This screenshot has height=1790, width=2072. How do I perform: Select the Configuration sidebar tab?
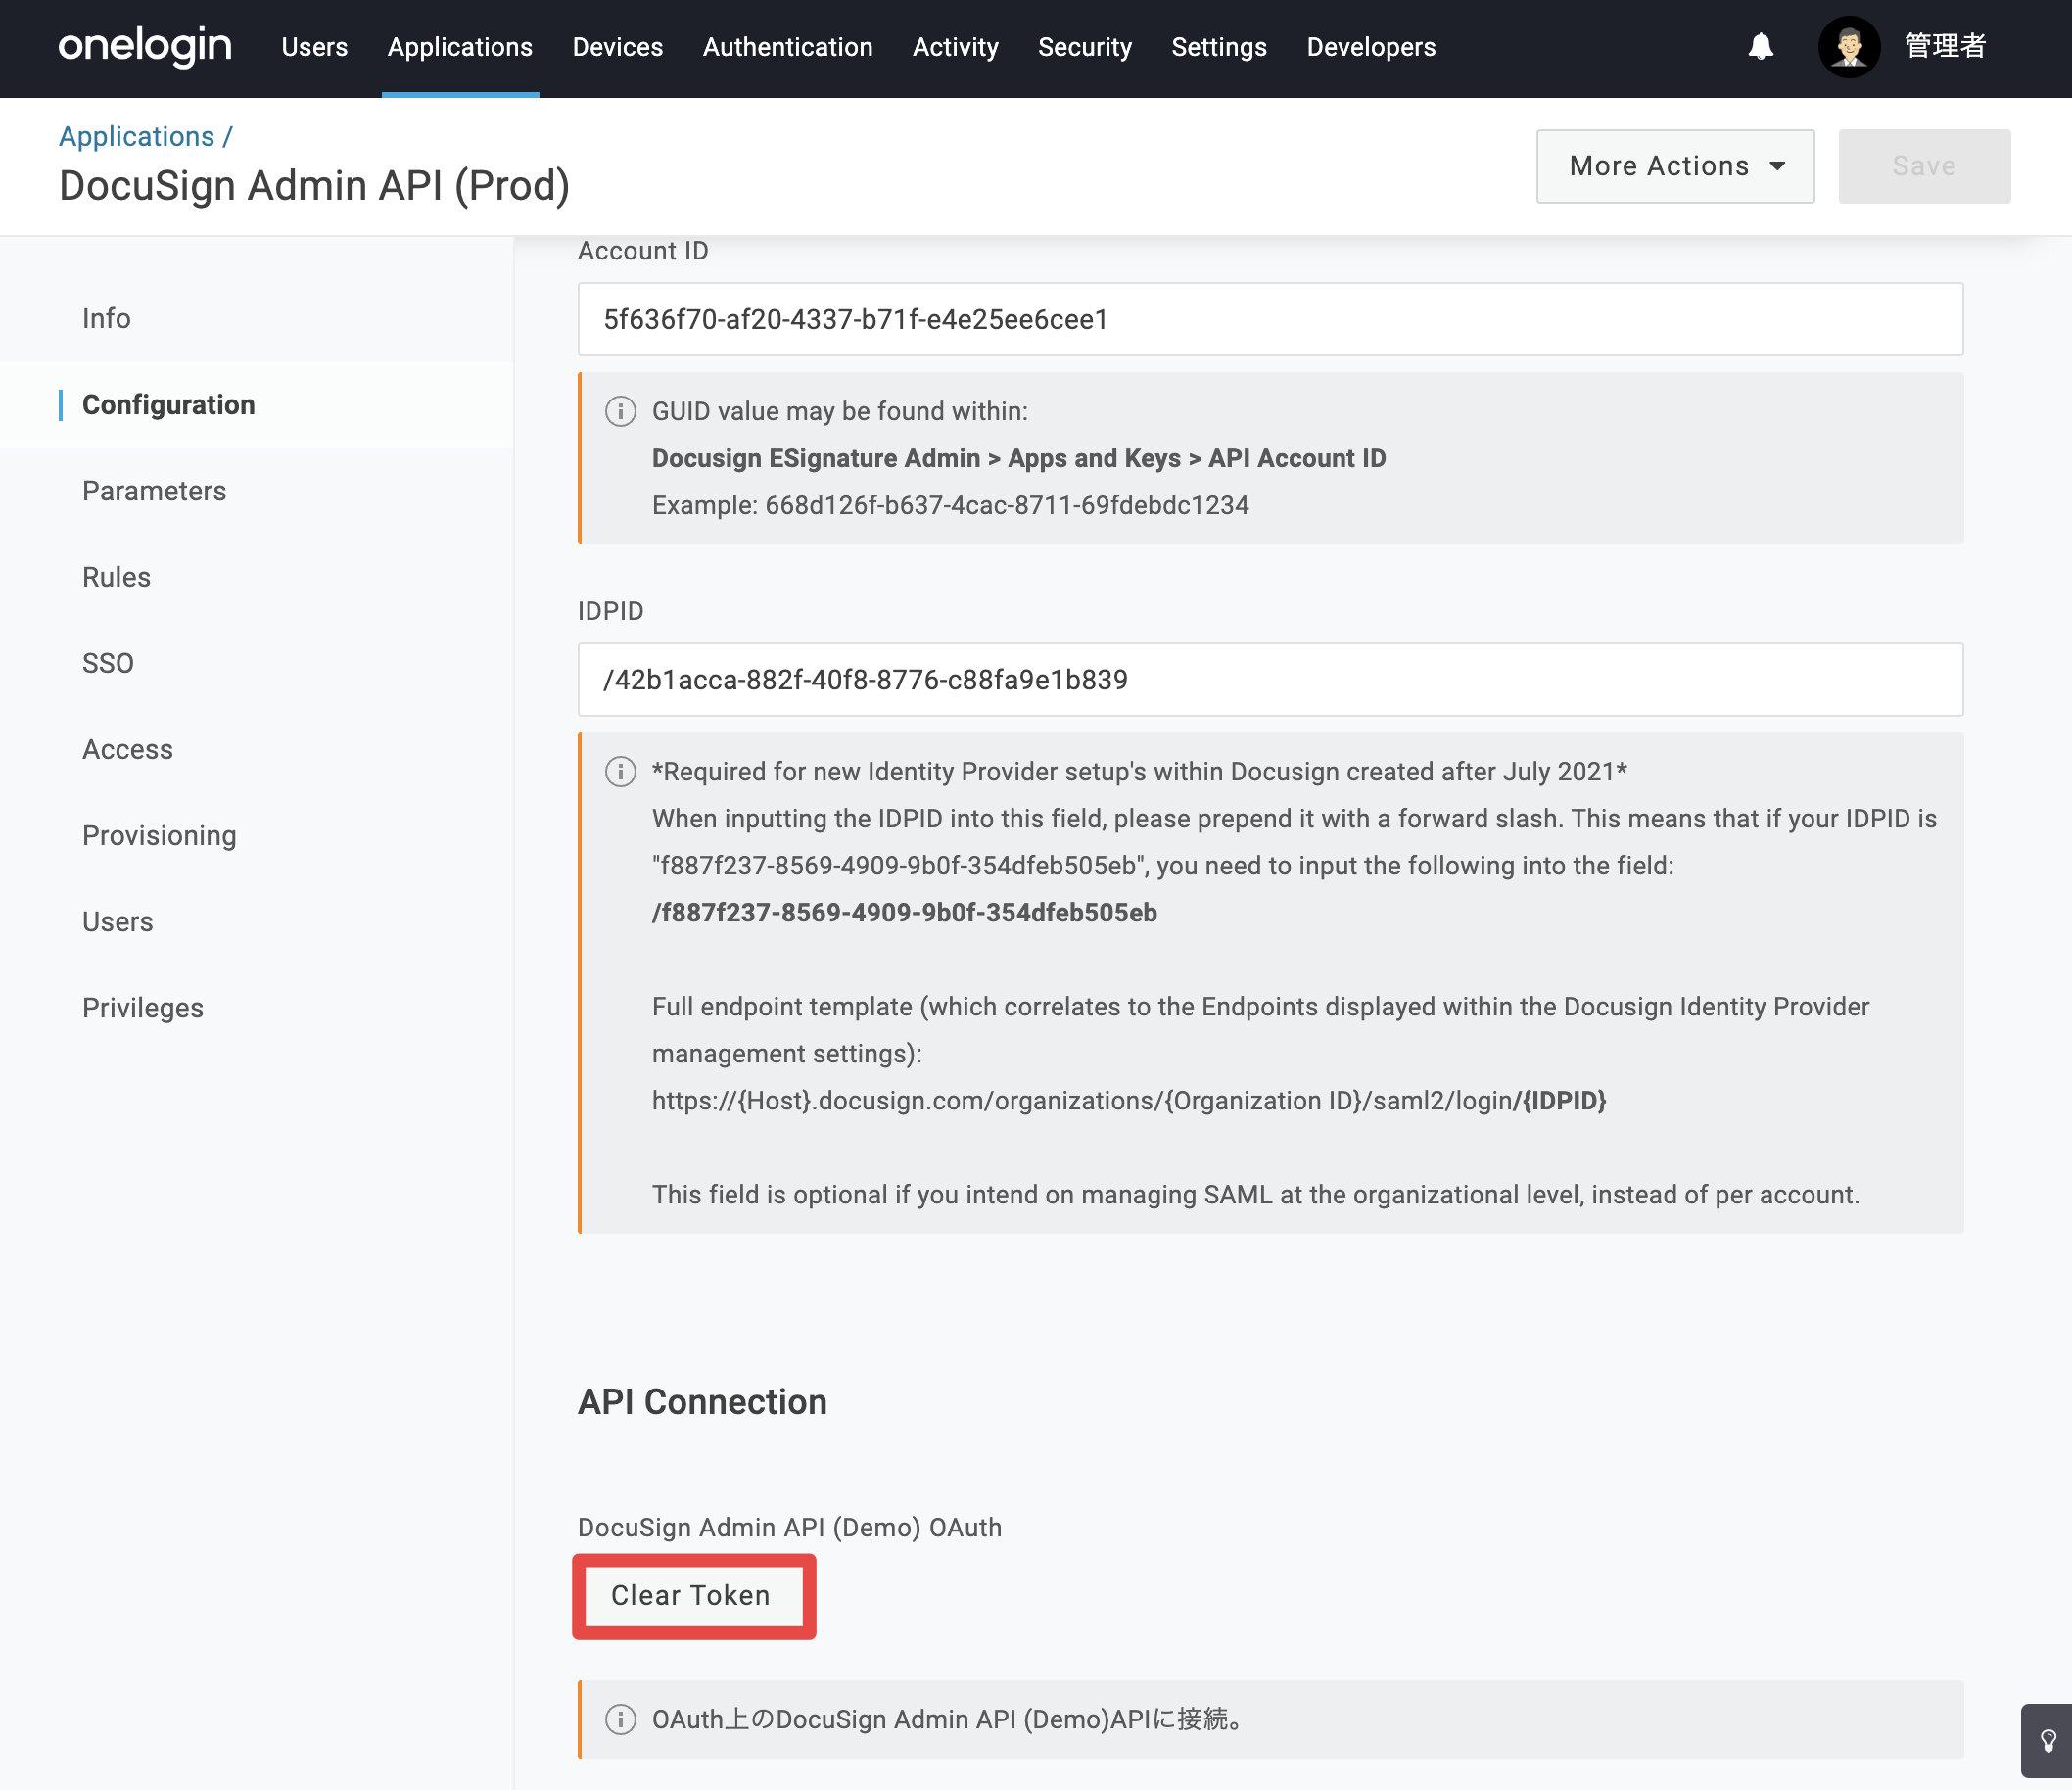point(168,405)
